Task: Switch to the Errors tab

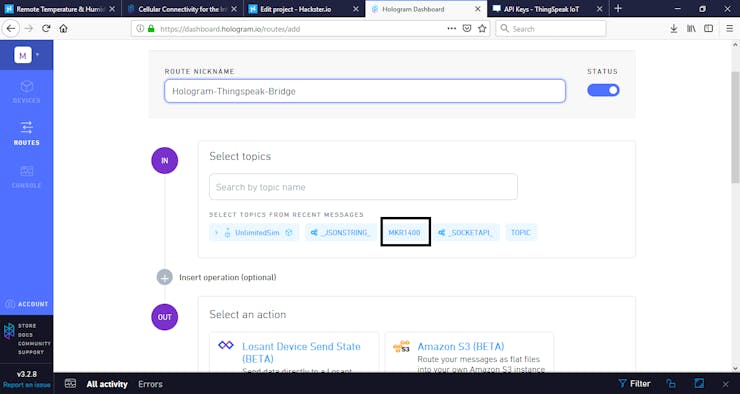Action: point(150,385)
